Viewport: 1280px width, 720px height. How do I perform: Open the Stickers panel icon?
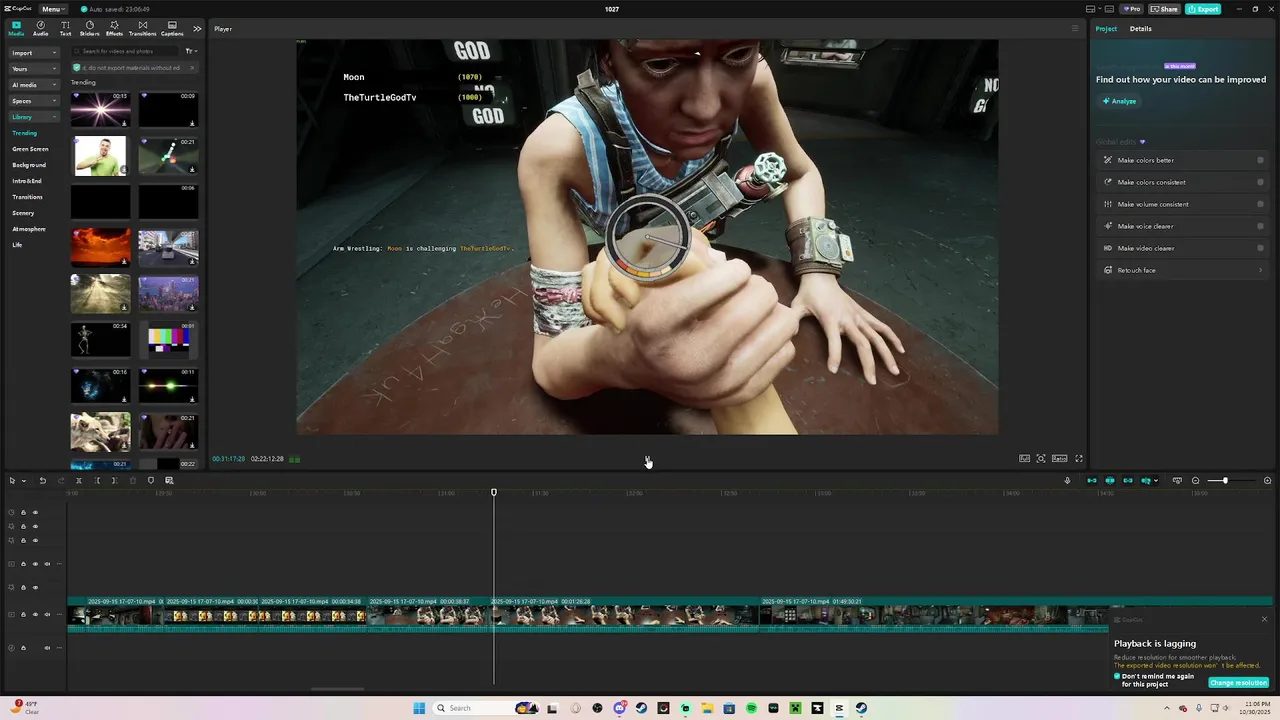pos(90,28)
